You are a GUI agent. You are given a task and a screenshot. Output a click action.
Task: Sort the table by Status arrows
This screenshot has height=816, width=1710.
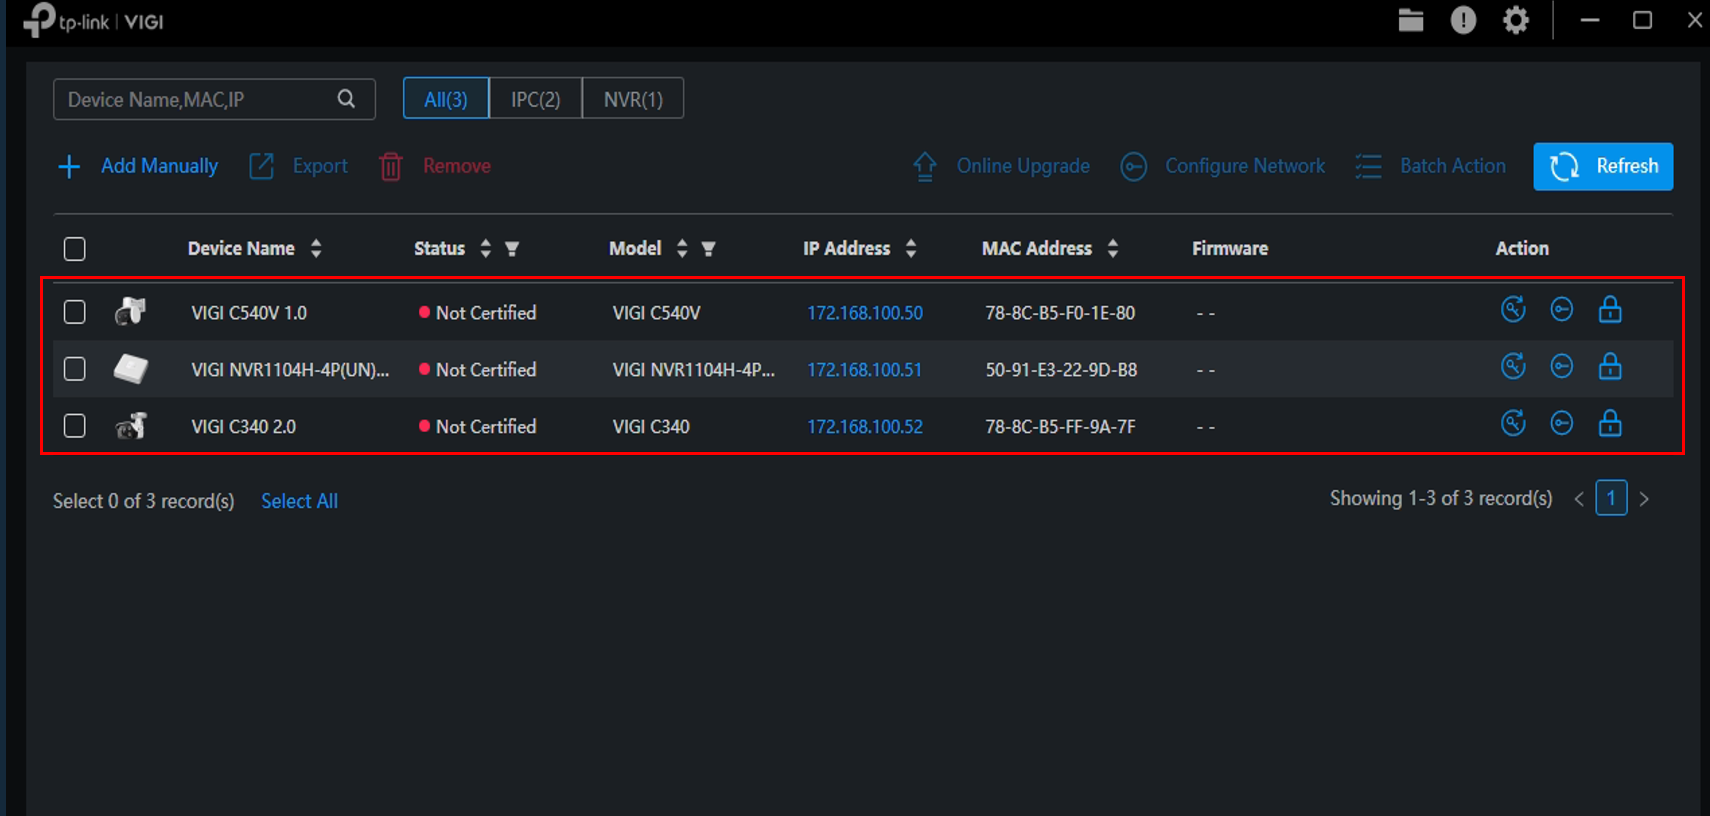(x=485, y=249)
